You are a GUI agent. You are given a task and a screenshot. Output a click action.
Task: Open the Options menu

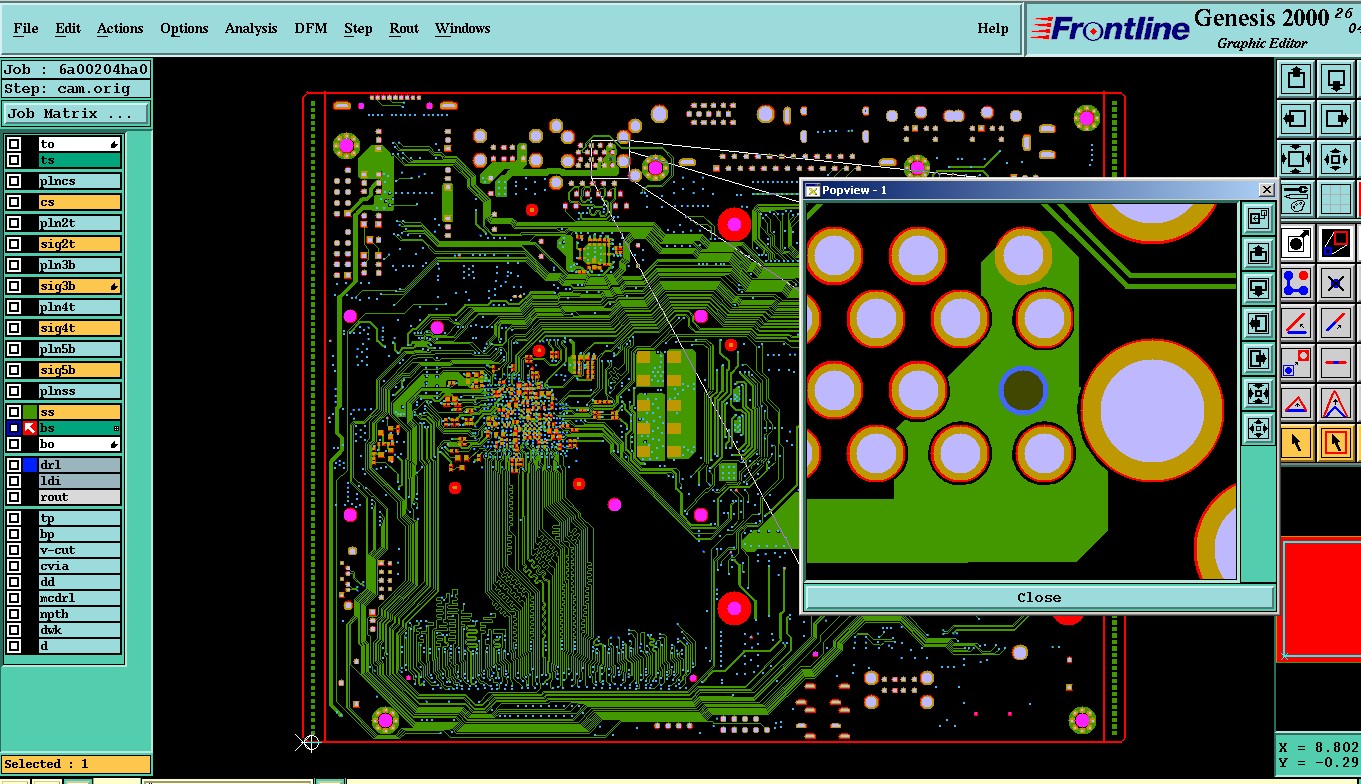184,28
